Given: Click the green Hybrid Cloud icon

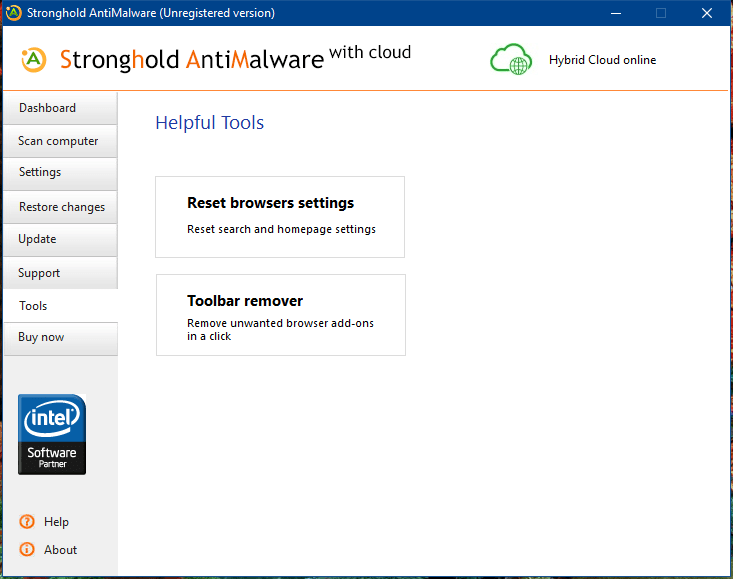Looking at the screenshot, I should (511, 59).
